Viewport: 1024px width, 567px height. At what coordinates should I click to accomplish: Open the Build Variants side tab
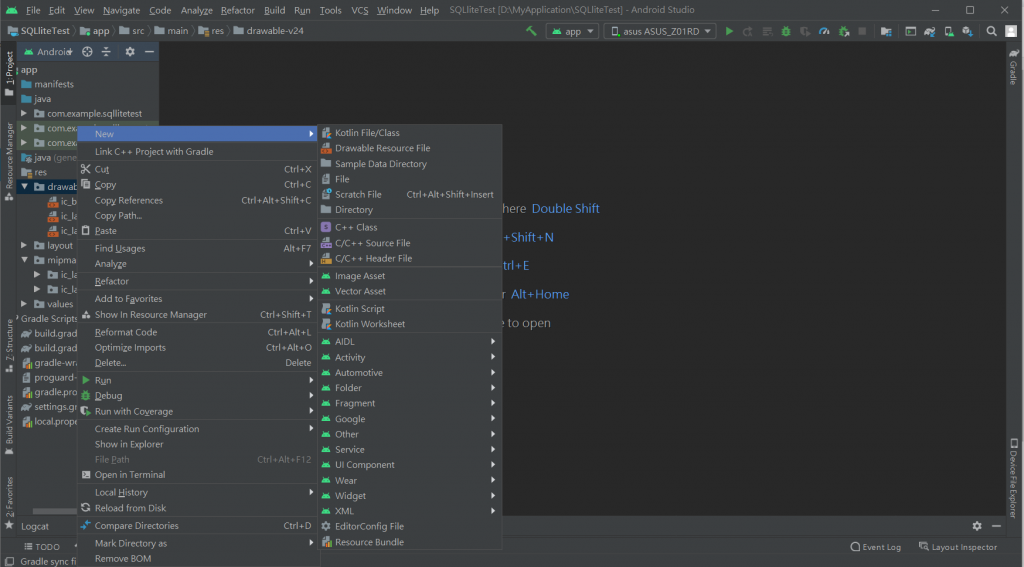point(9,425)
